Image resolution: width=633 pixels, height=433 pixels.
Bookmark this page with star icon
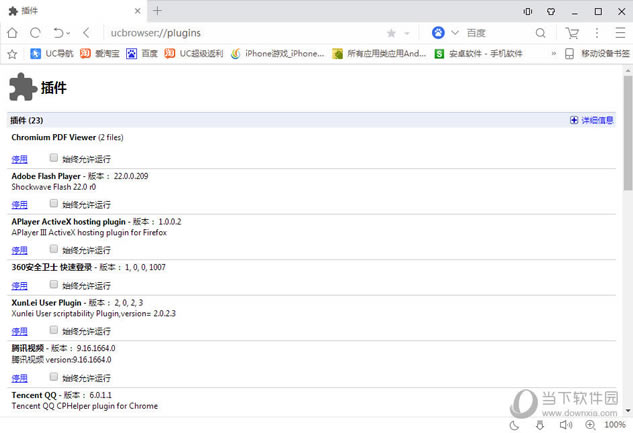[x=391, y=33]
